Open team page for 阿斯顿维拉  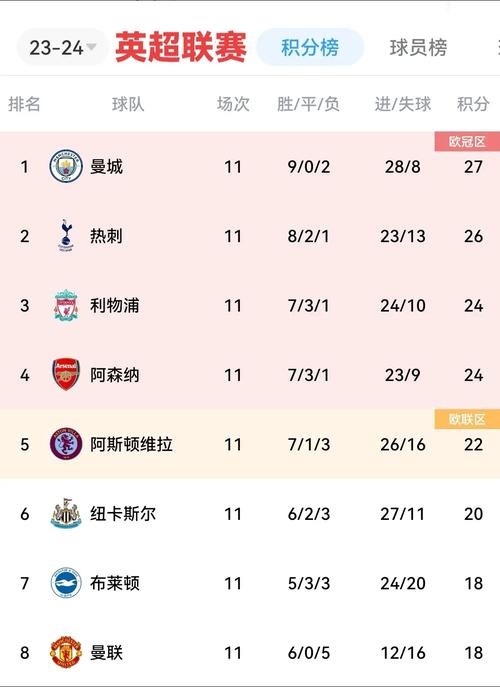coord(131,444)
